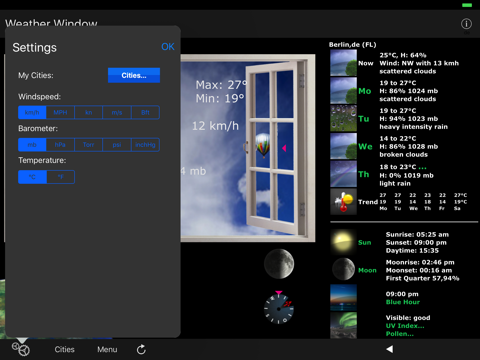
Task: Open the Monday forecast thumbnail
Action: [343, 91]
